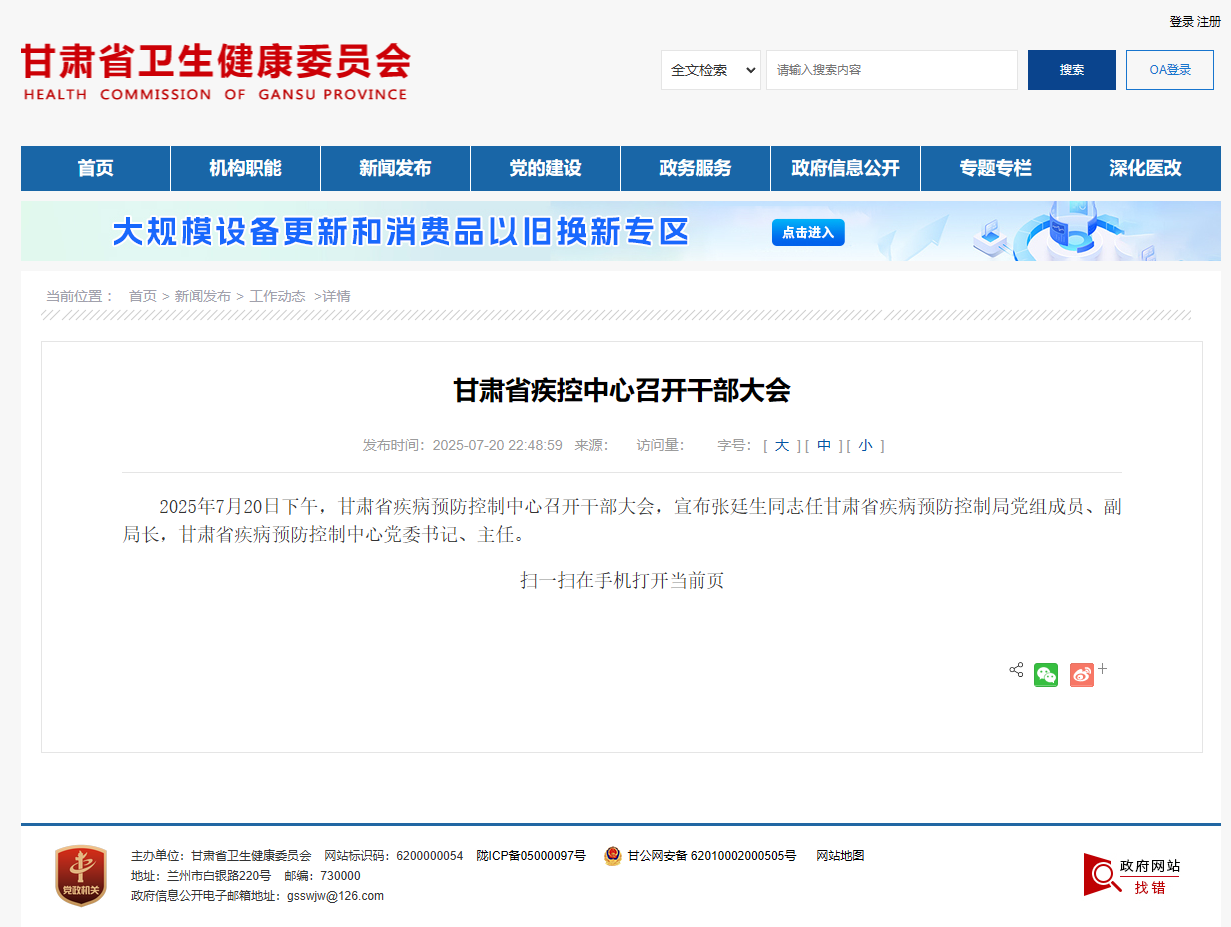Set the font size to 中 (medium)
The image size is (1231, 927).
pyautogui.click(x=824, y=445)
